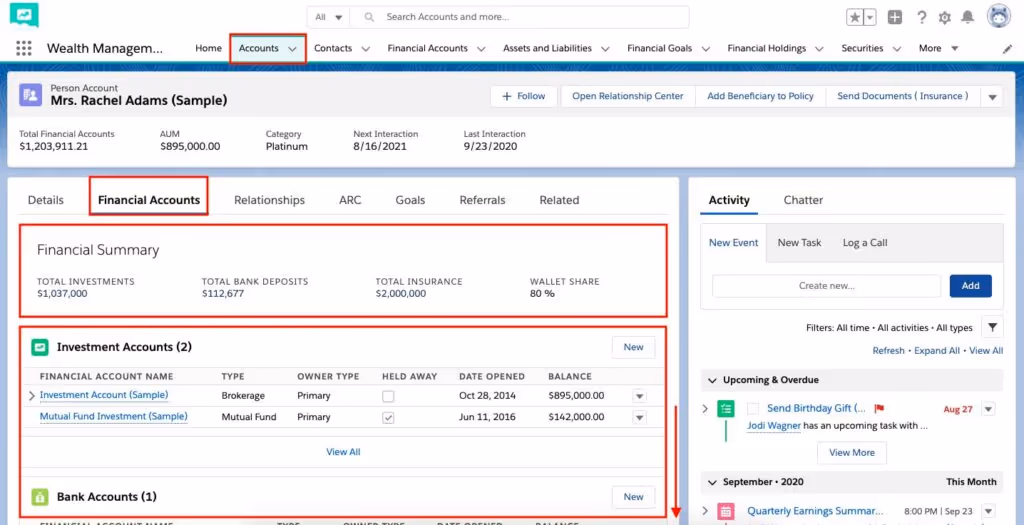Image resolution: width=1024 pixels, height=525 pixels.
Task: Click in the Create new event field
Action: point(826,285)
